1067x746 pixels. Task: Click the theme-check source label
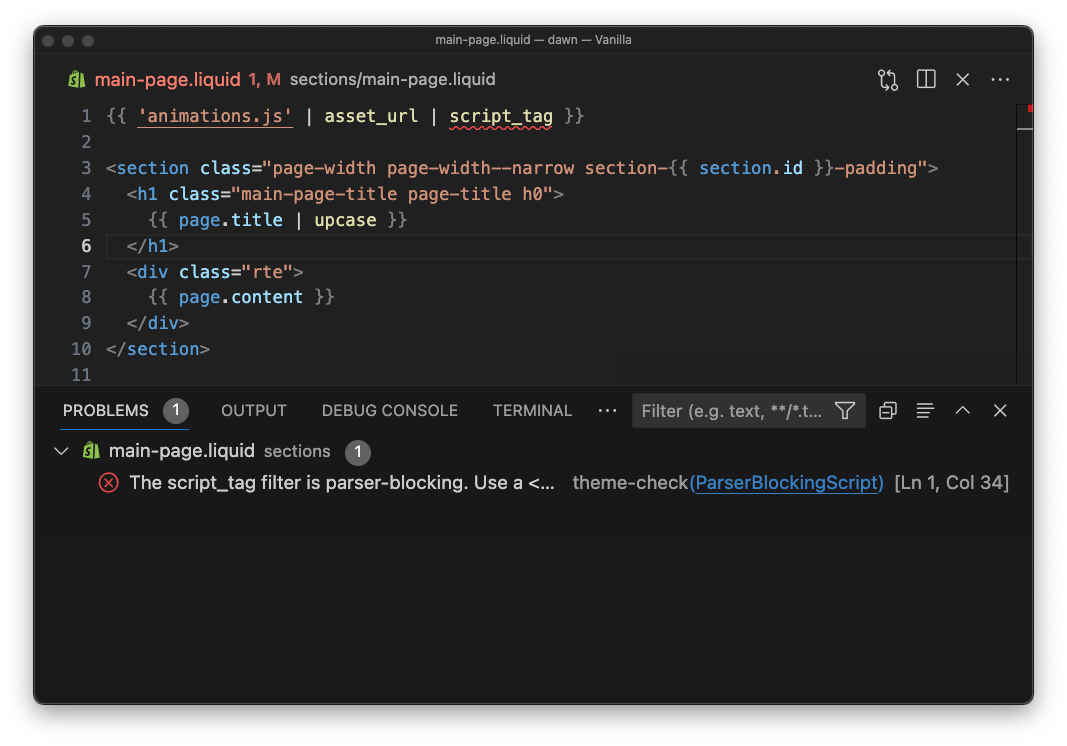630,483
